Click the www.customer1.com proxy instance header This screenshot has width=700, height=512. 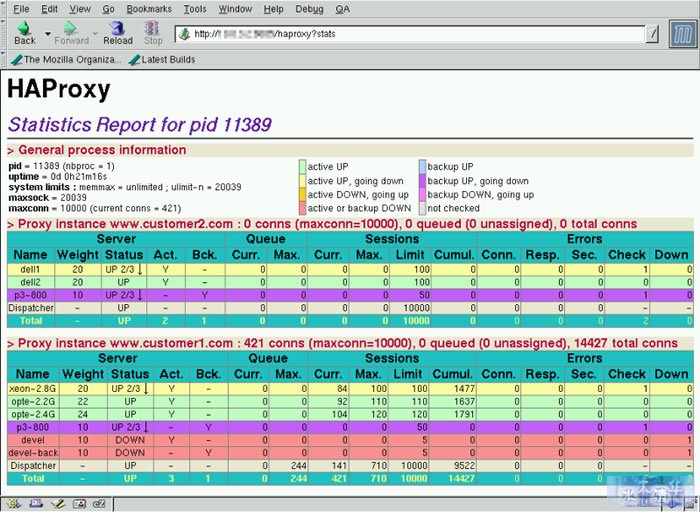click(350, 343)
